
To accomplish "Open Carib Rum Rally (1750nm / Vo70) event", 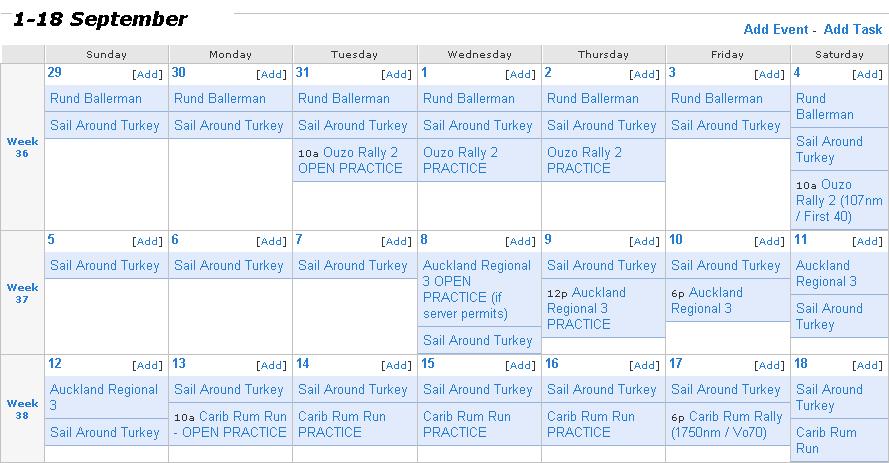I will point(727,424).
